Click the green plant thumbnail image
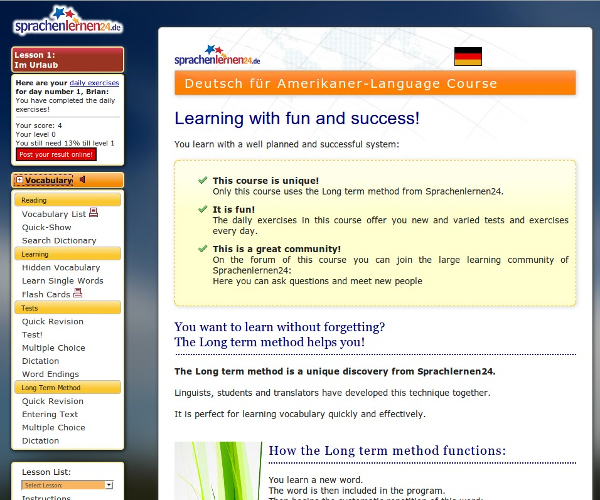Image resolution: width=600 pixels, height=500 pixels. point(218,471)
